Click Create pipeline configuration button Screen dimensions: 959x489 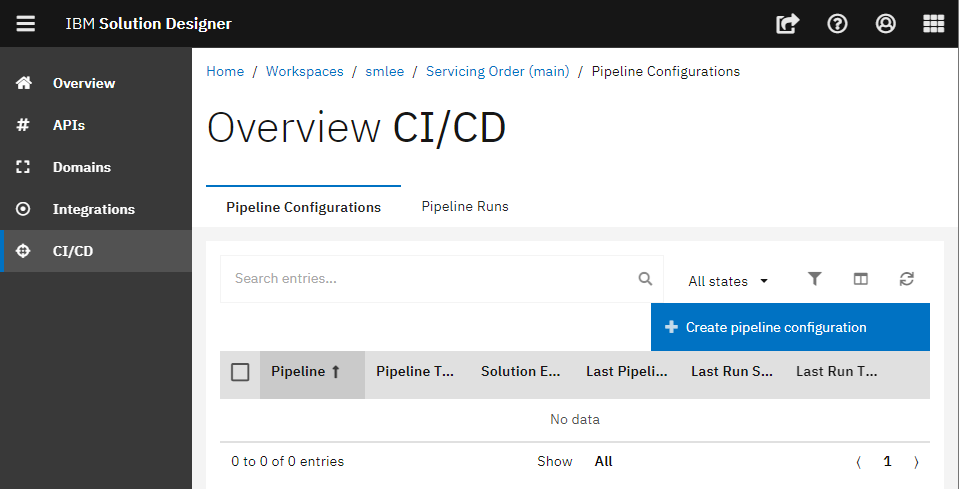[x=790, y=327]
